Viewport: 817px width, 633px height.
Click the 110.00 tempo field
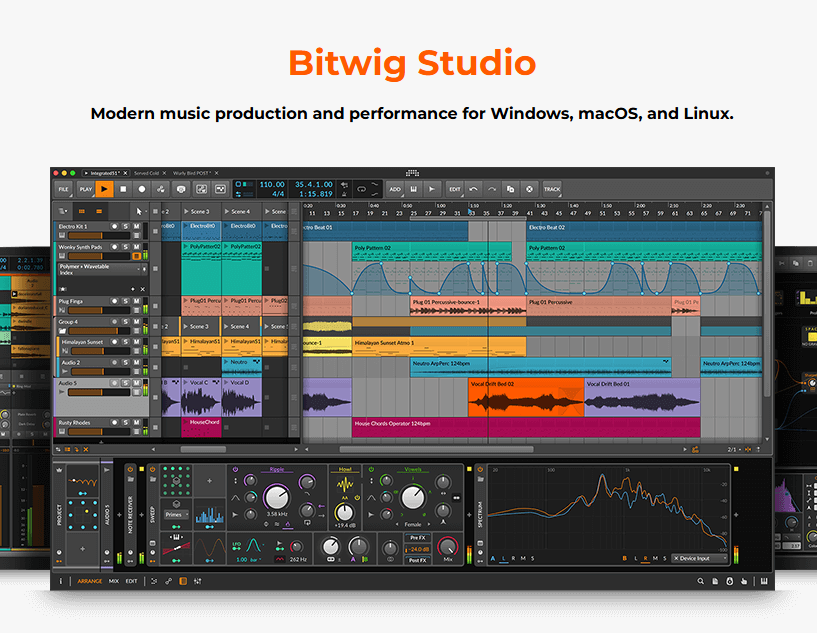272,184
